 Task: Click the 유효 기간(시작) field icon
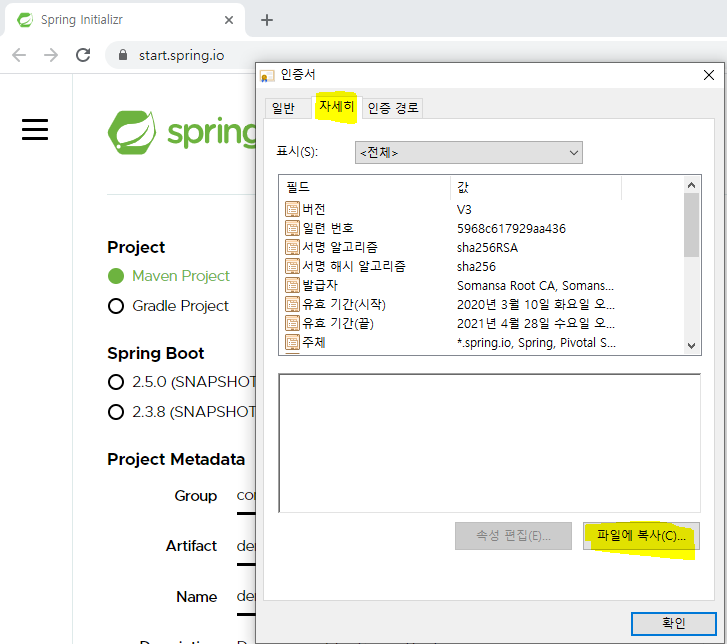point(292,304)
